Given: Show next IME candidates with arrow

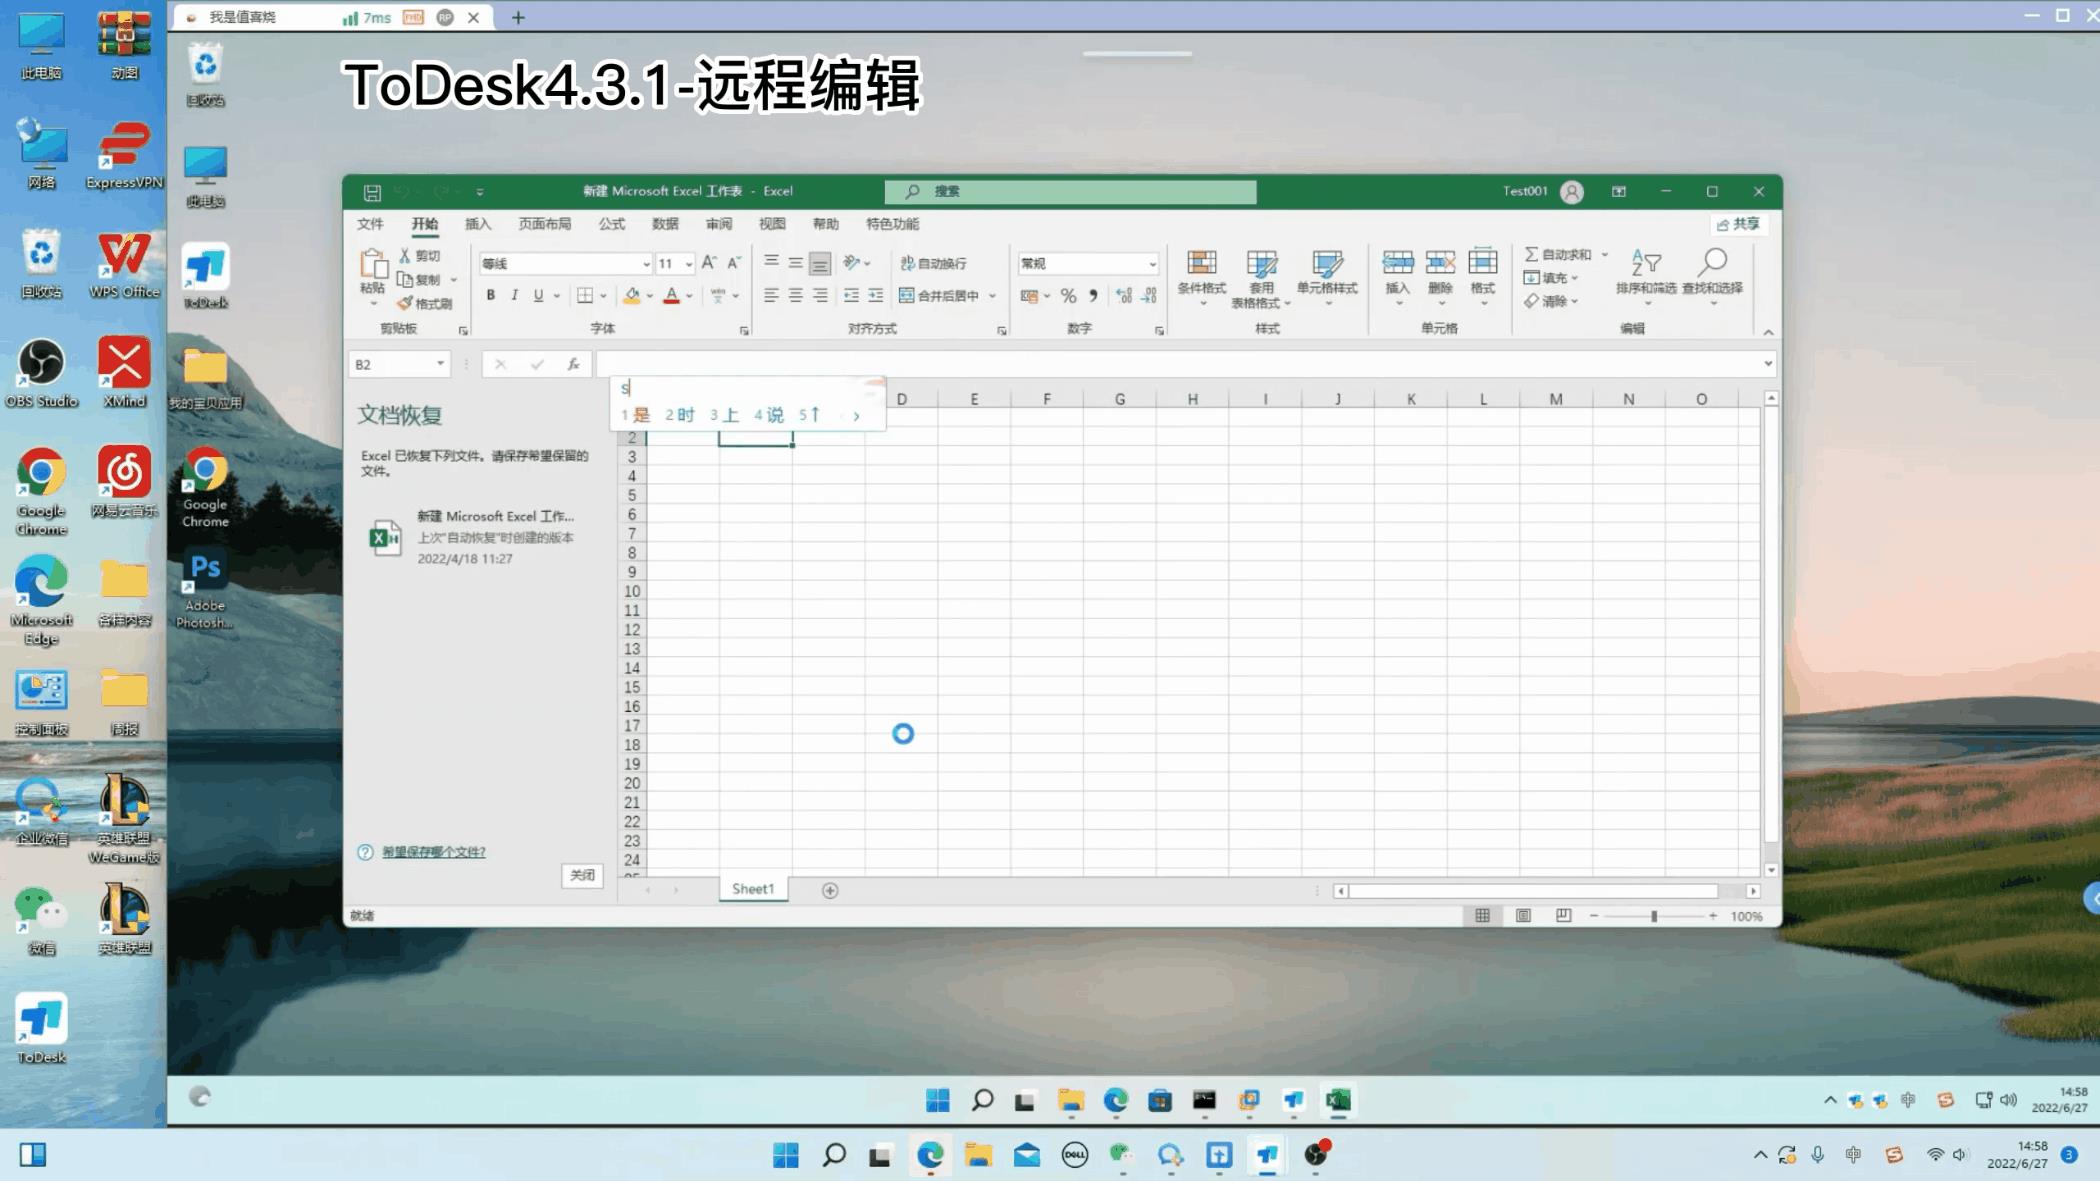Looking at the screenshot, I should (856, 416).
